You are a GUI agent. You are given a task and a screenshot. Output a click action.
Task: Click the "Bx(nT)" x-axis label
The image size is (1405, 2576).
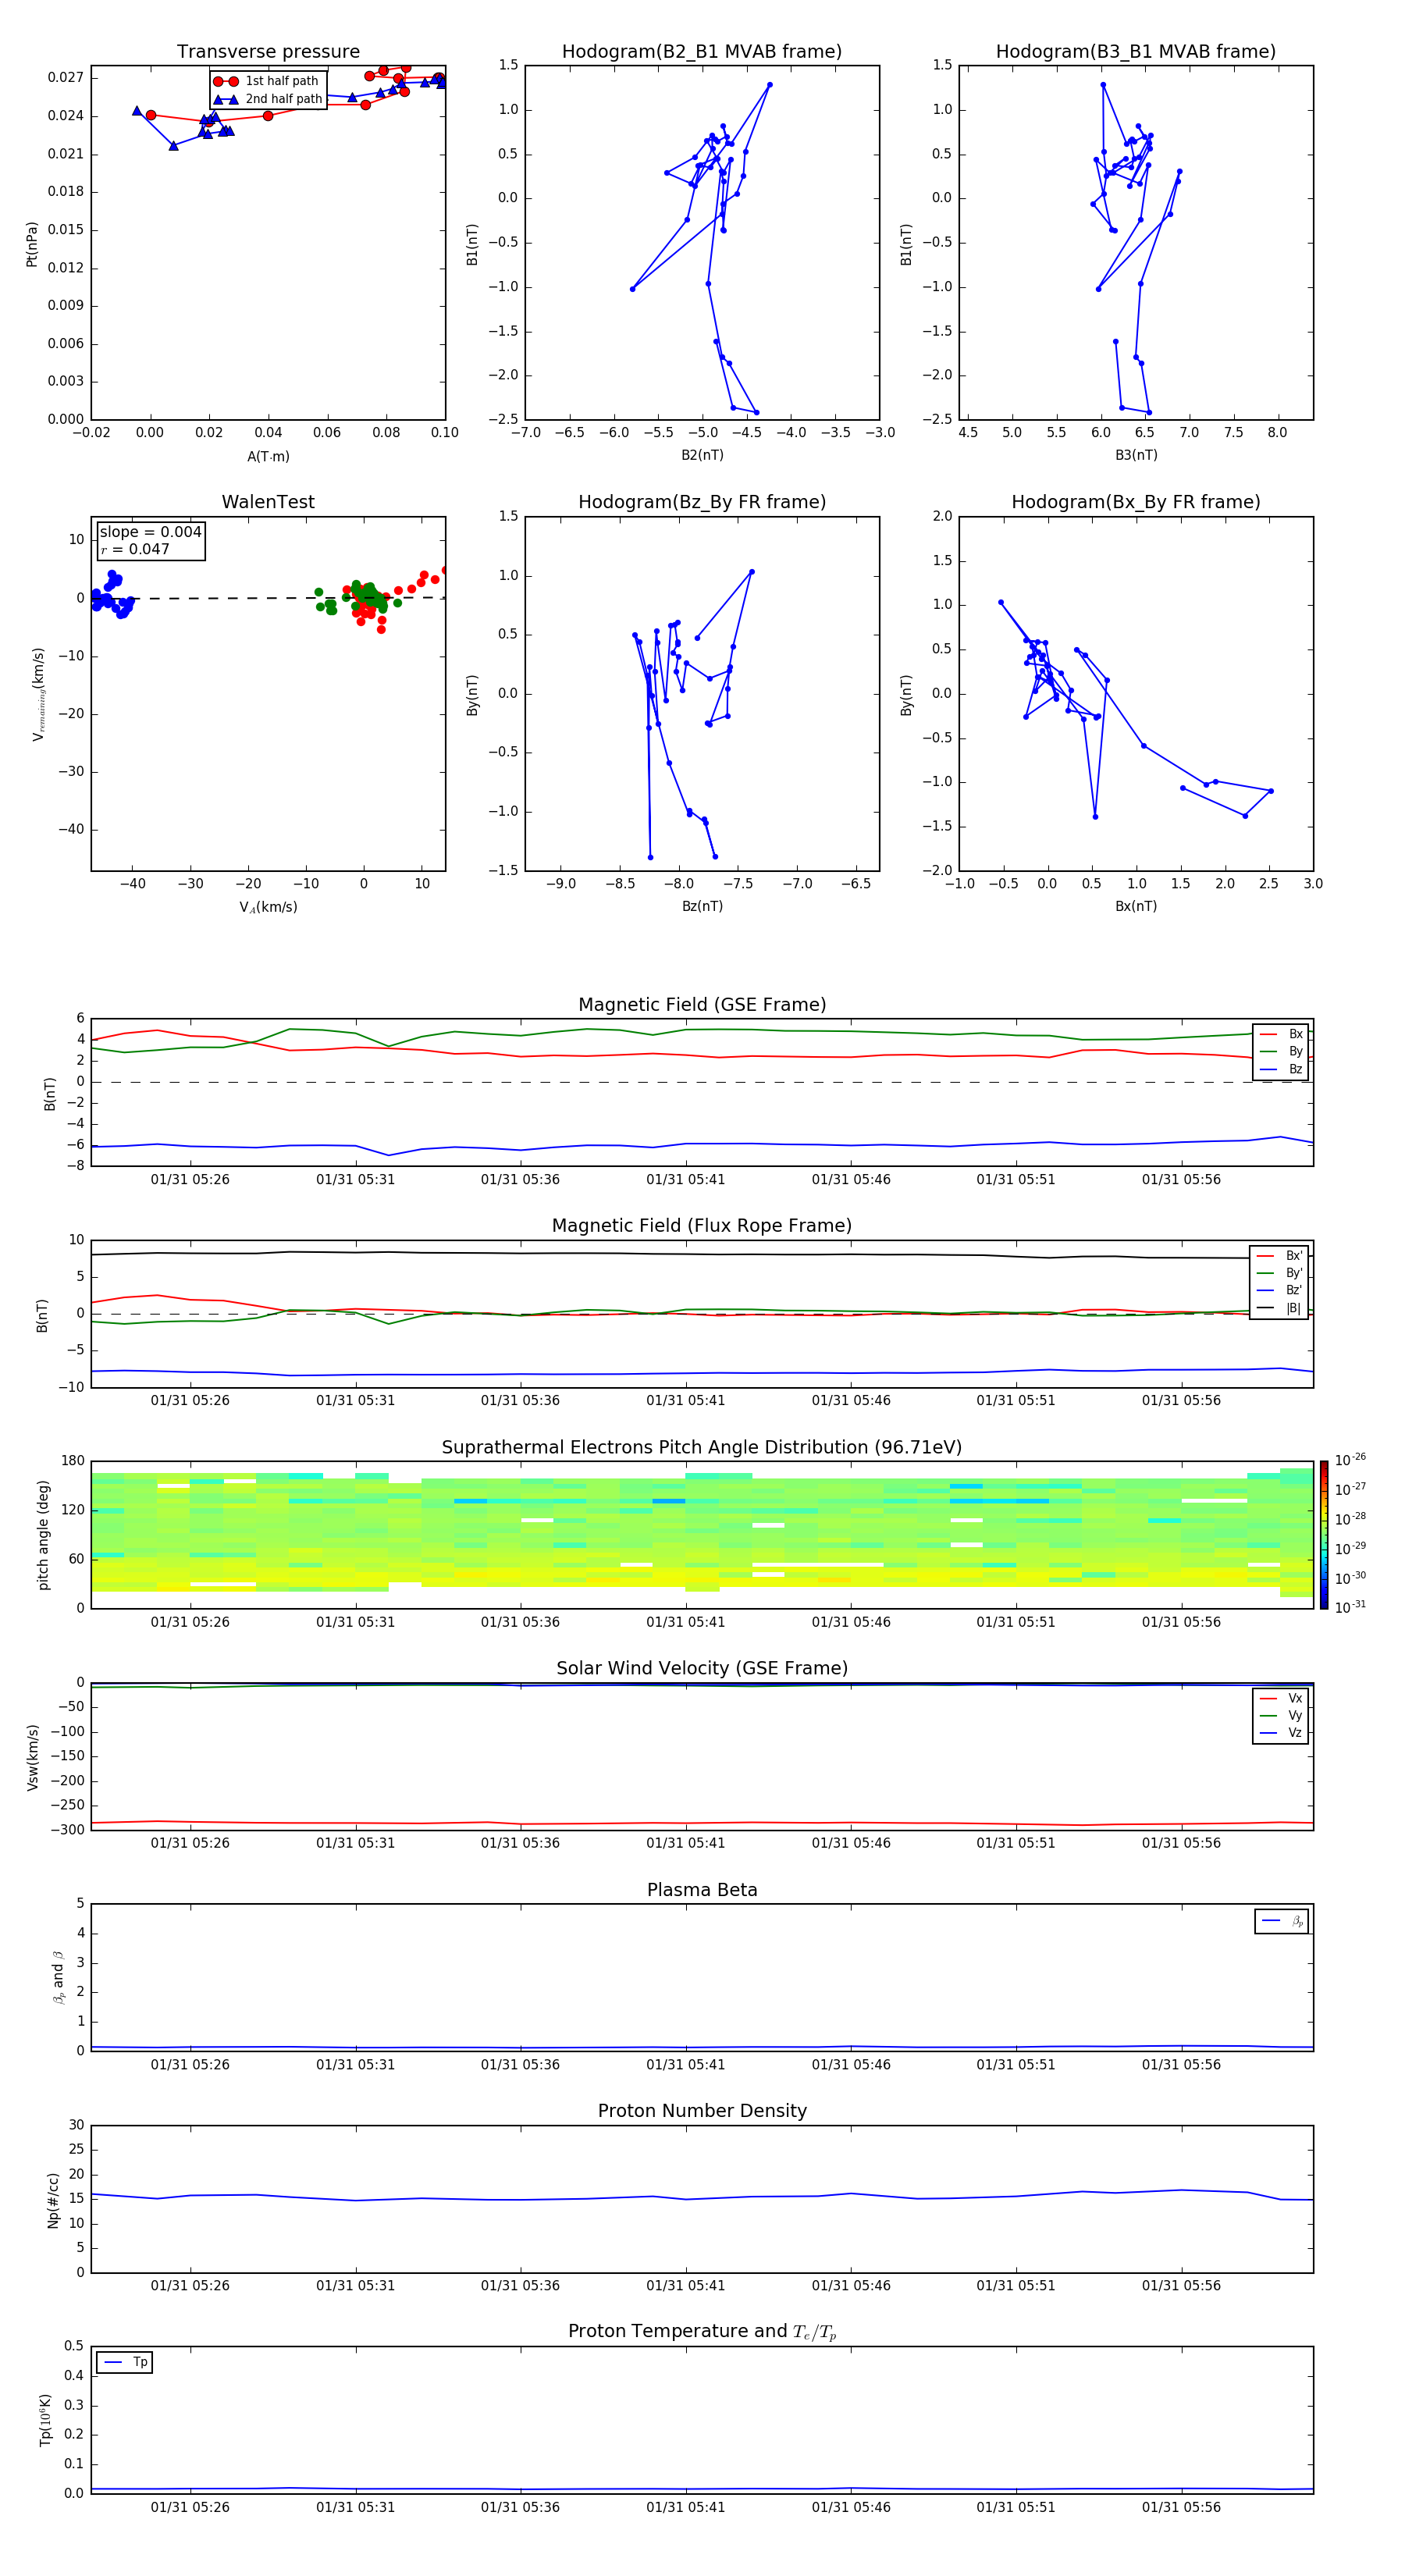click(x=1136, y=906)
